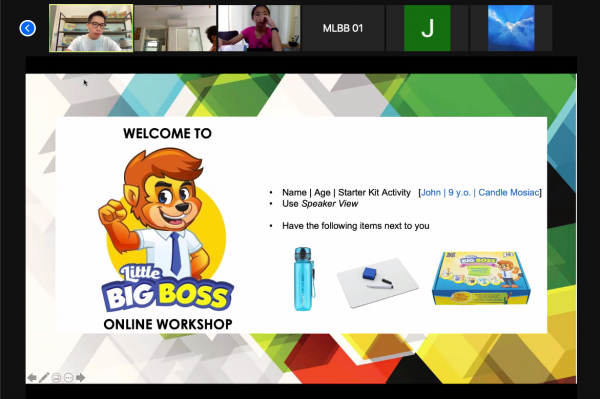
Task: Select the empty room video tile
Action: pyautogui.click(x=175, y=28)
